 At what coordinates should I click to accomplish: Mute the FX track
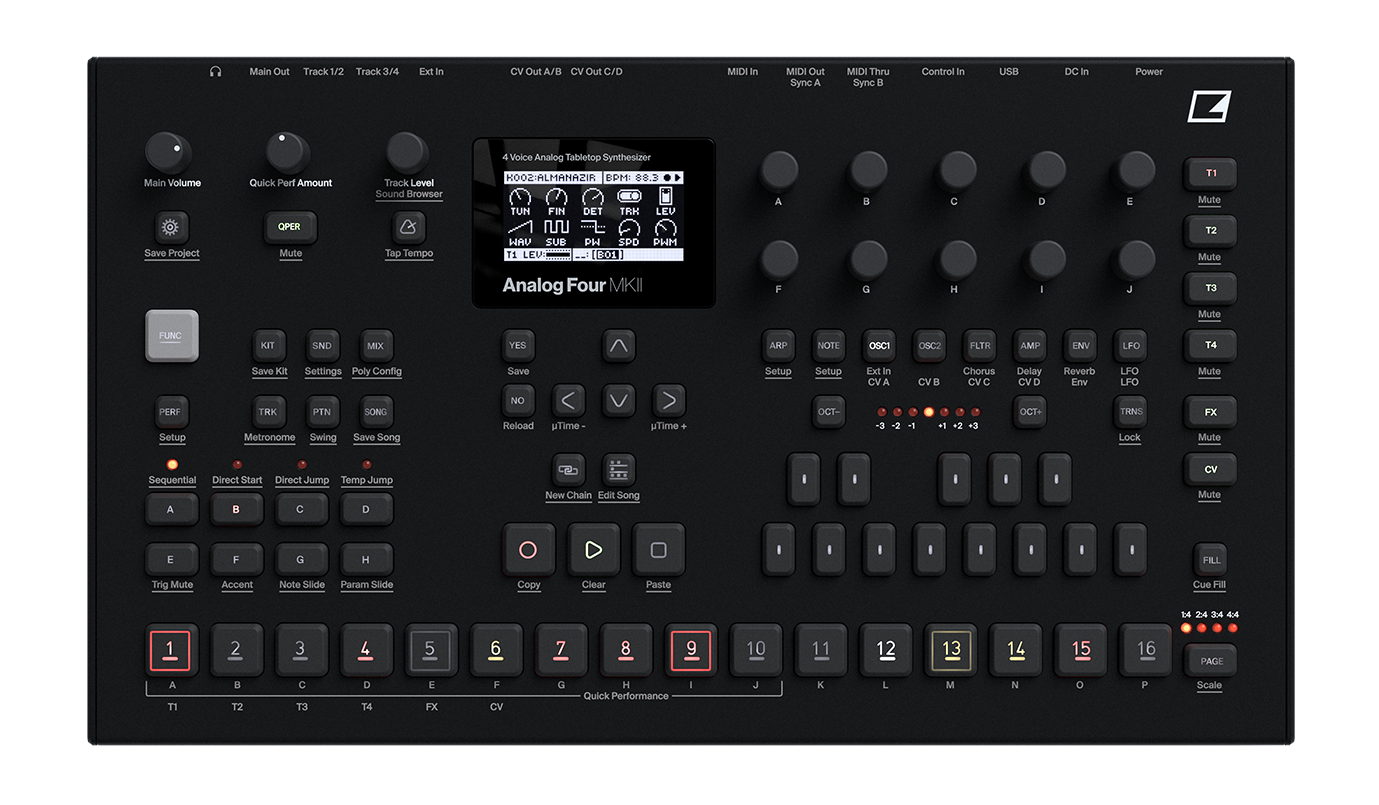click(x=1210, y=412)
